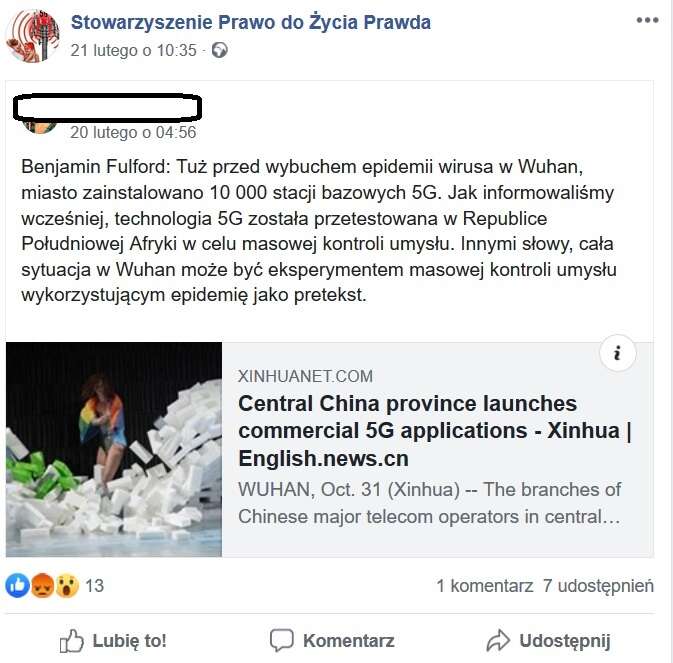The image size is (673, 663).
Task: Click the angry face reaction icon
Action: pos(42,586)
